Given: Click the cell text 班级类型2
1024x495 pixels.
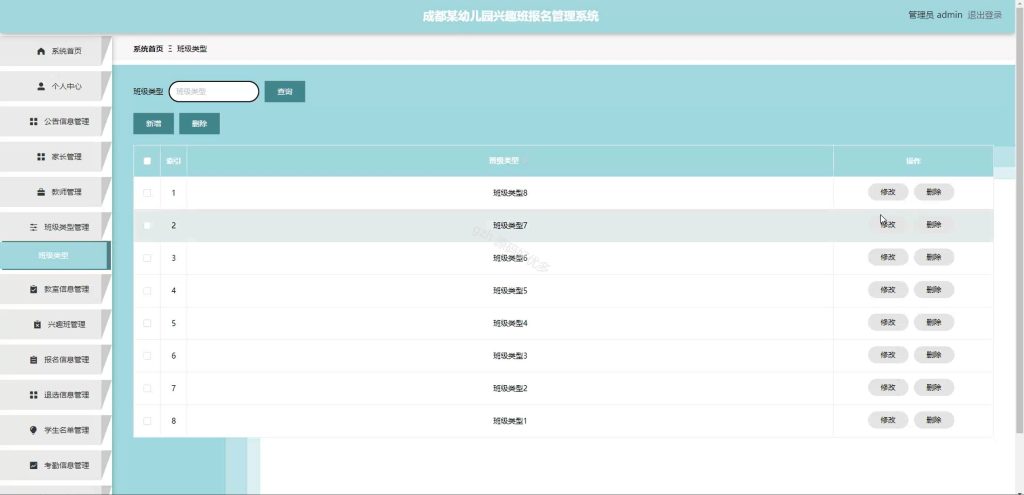Looking at the screenshot, I should 510,389.
